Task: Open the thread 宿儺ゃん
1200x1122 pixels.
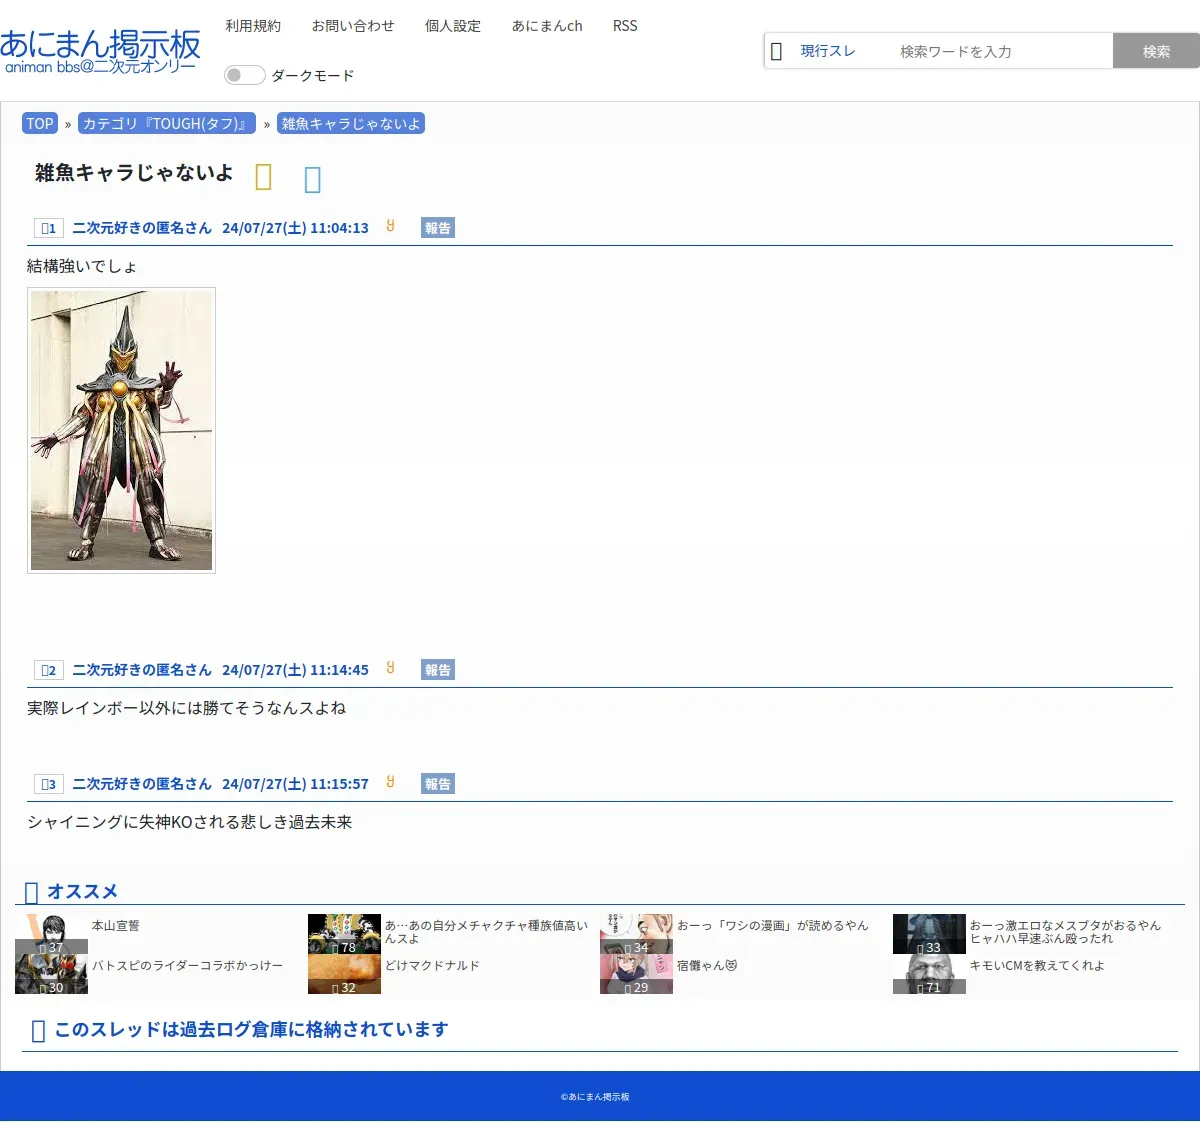Action: 707,966
